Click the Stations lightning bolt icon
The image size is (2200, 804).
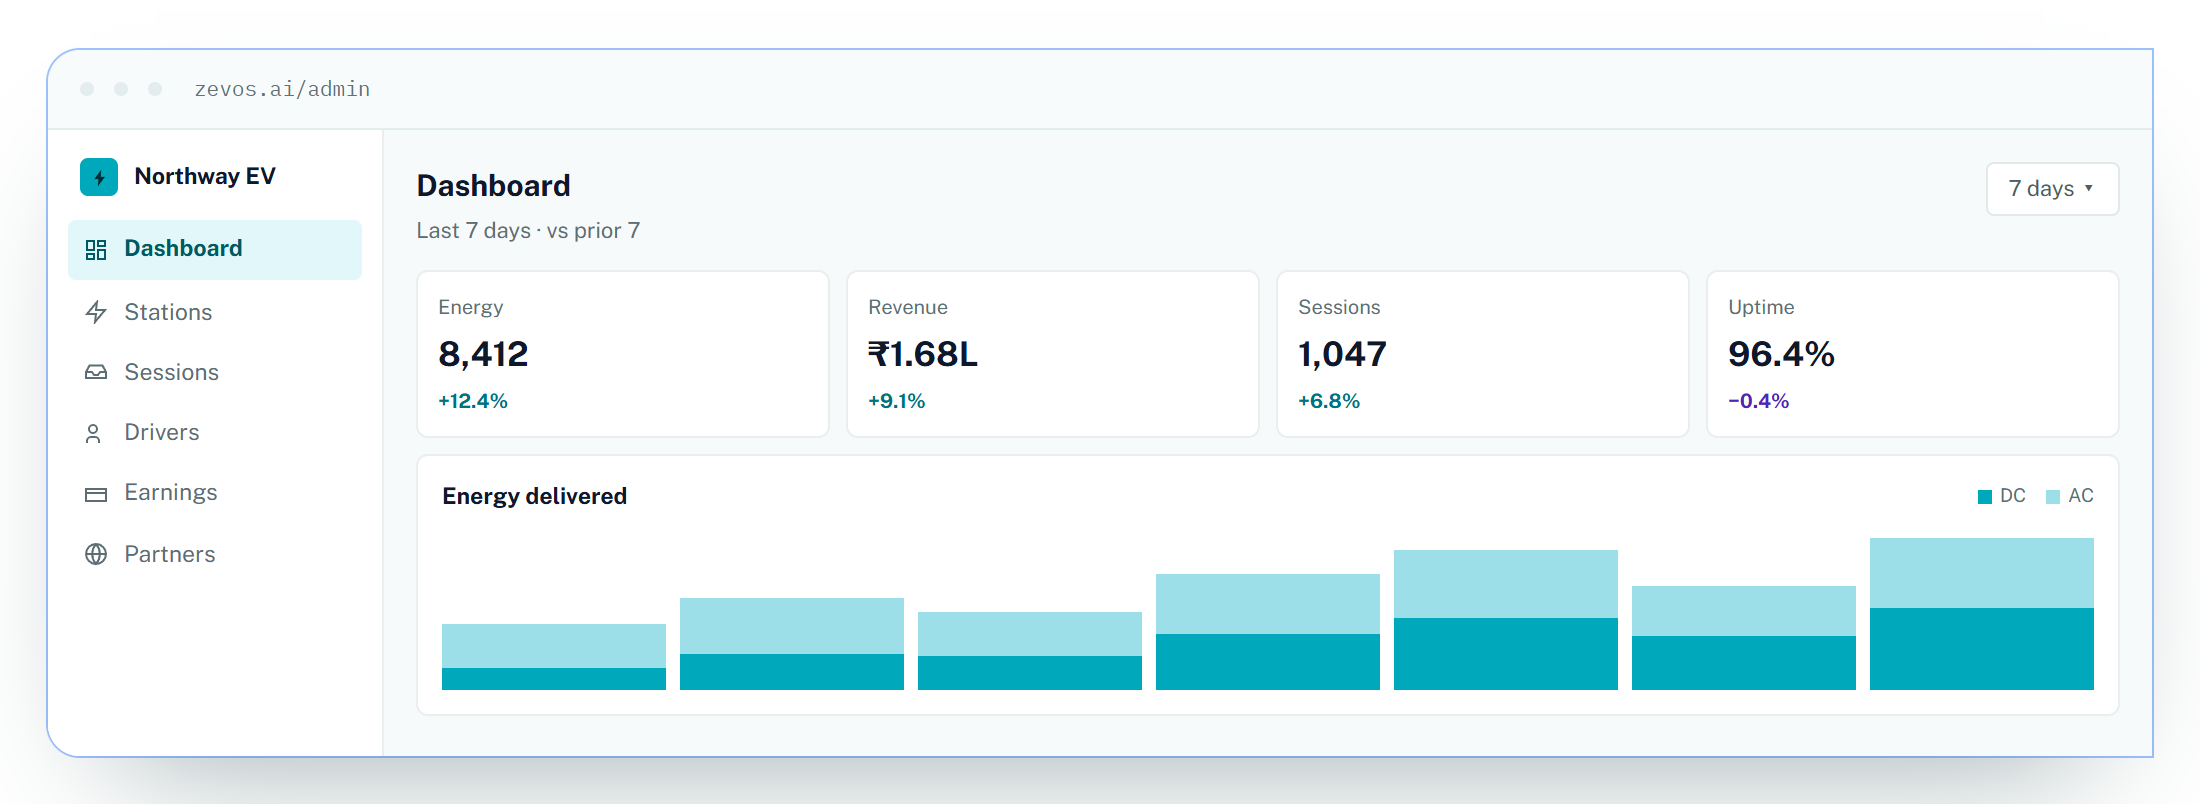pyautogui.click(x=96, y=312)
